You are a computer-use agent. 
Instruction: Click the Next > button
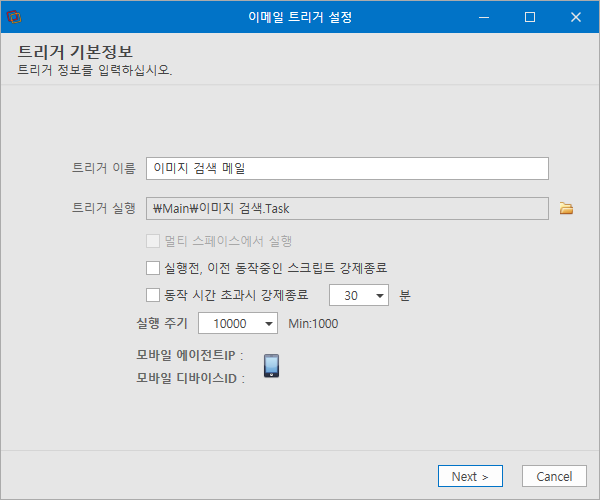point(470,476)
